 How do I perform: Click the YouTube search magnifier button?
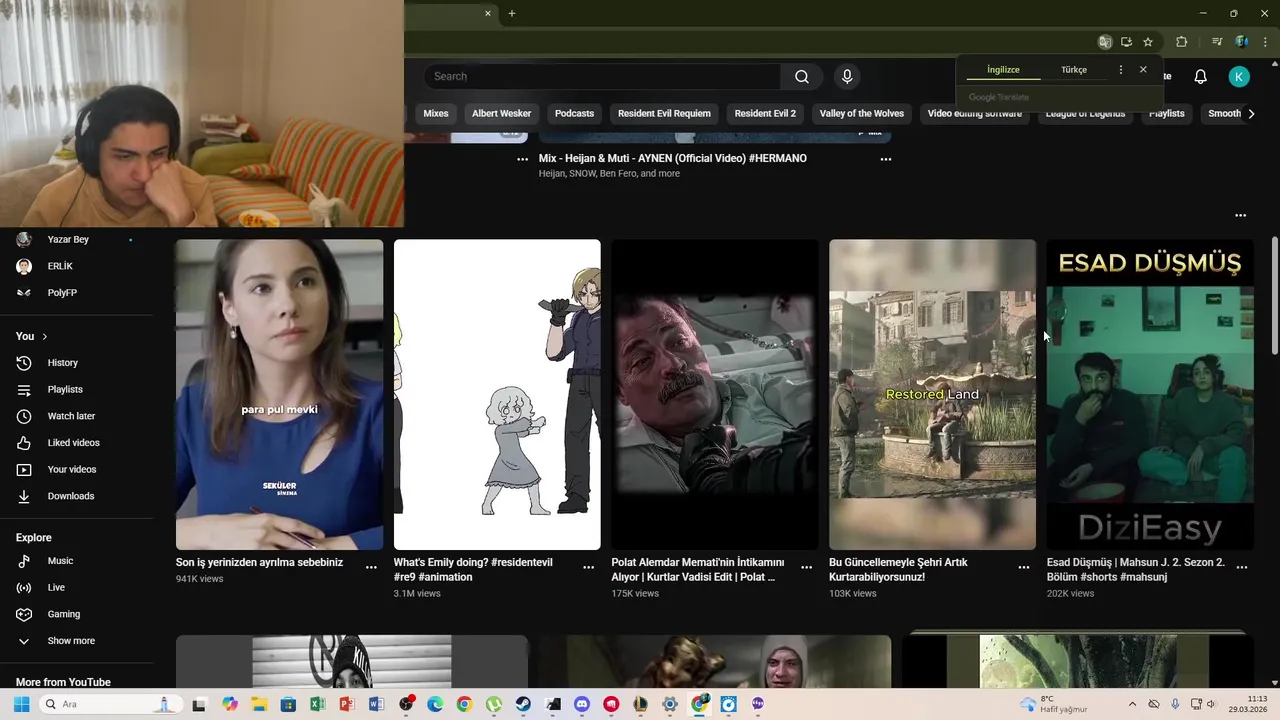(x=802, y=77)
